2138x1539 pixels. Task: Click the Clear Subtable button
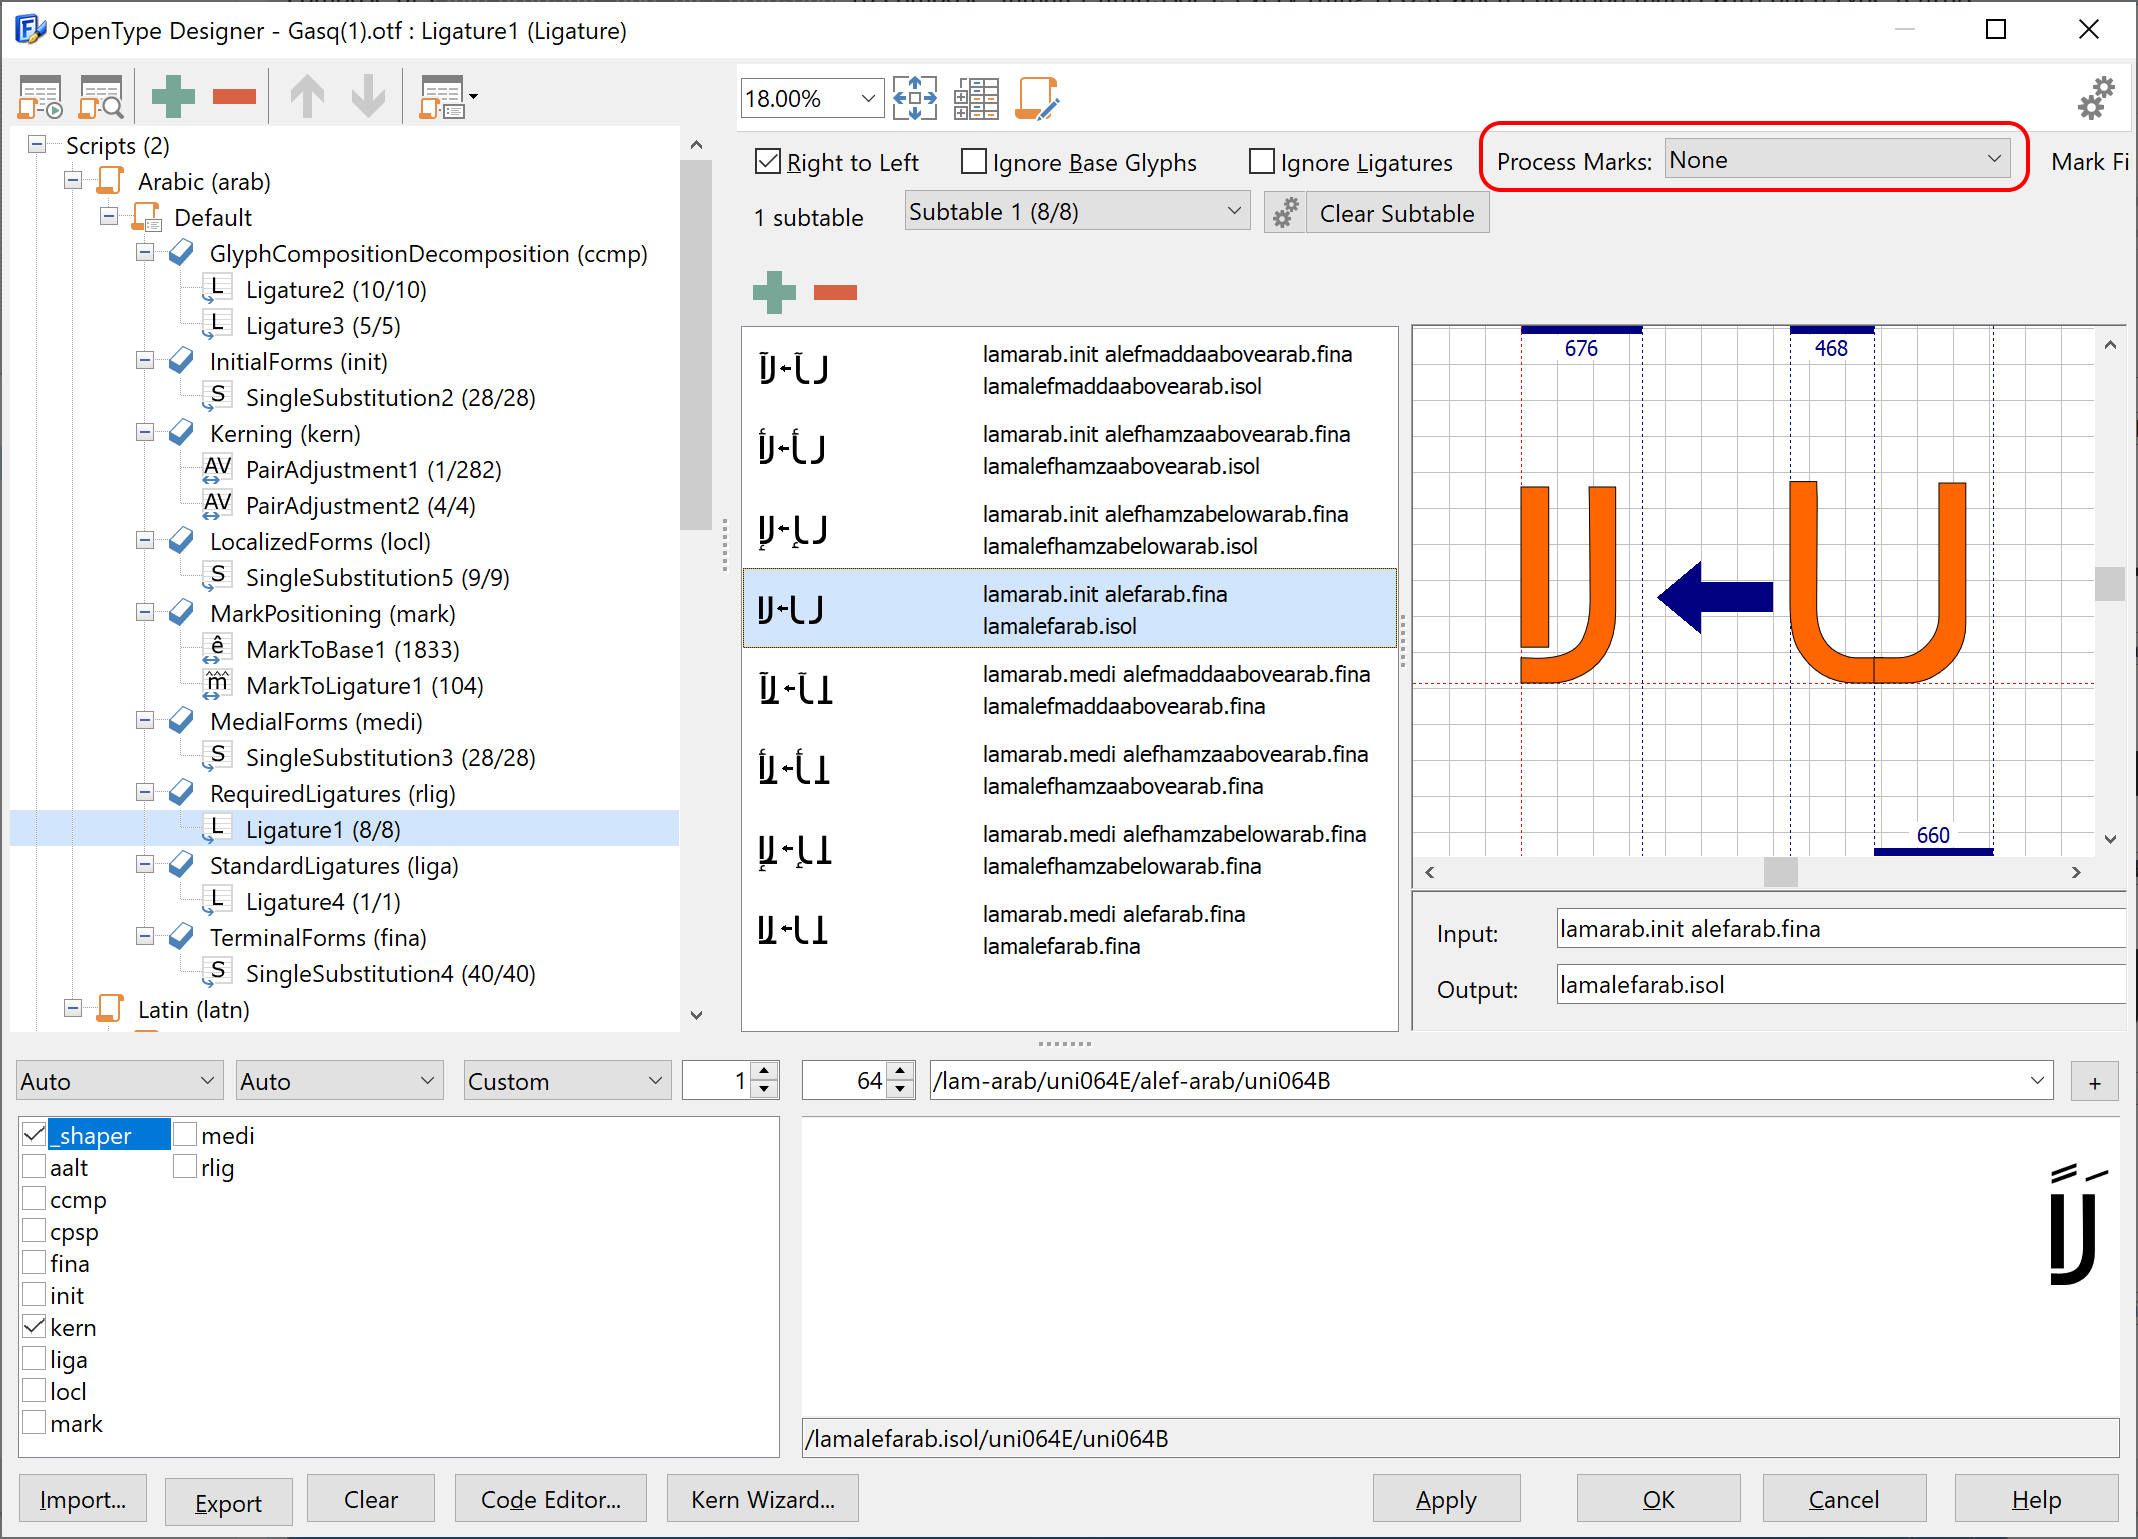[x=1397, y=213]
